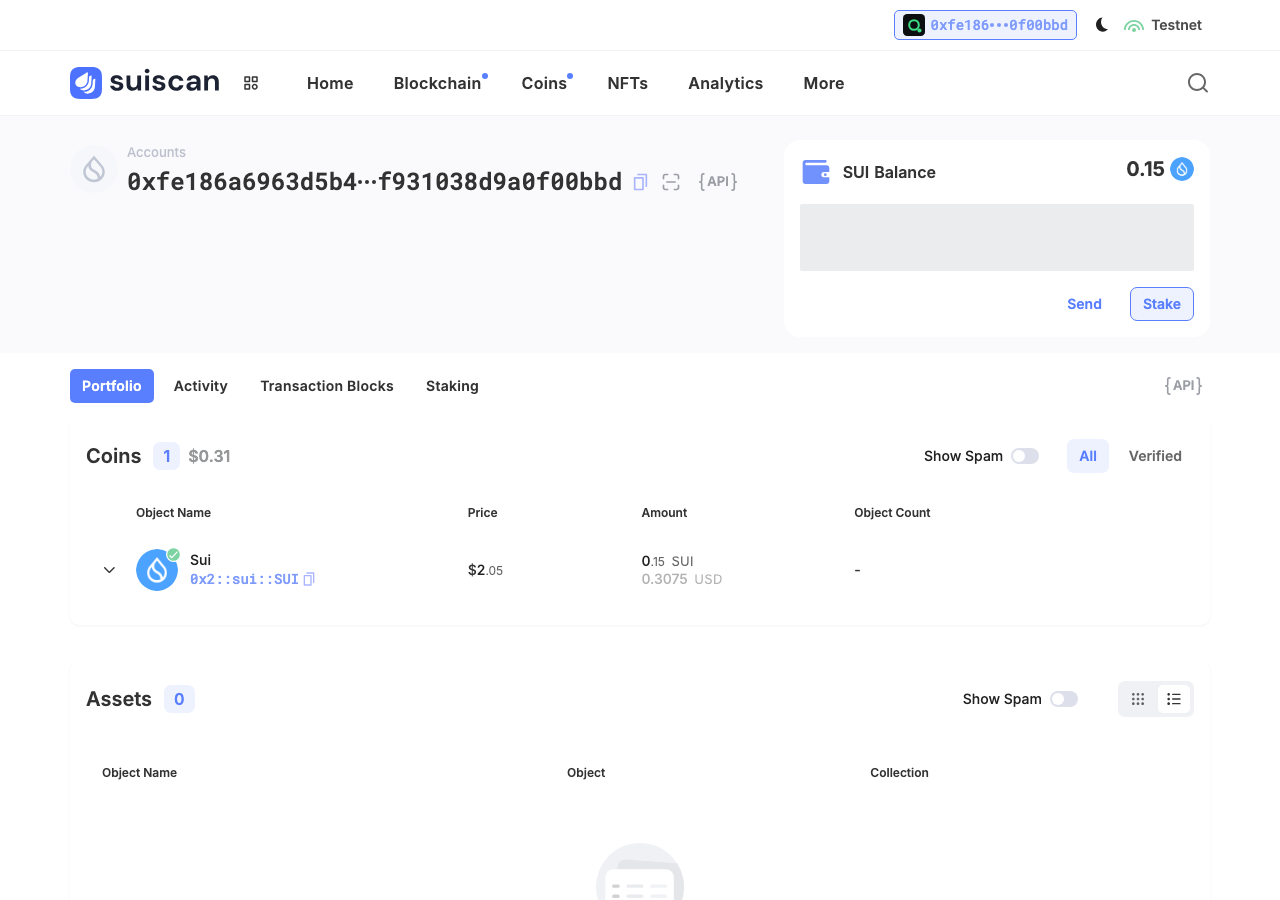
Task: Show QR code for account address
Action: pos(671,182)
